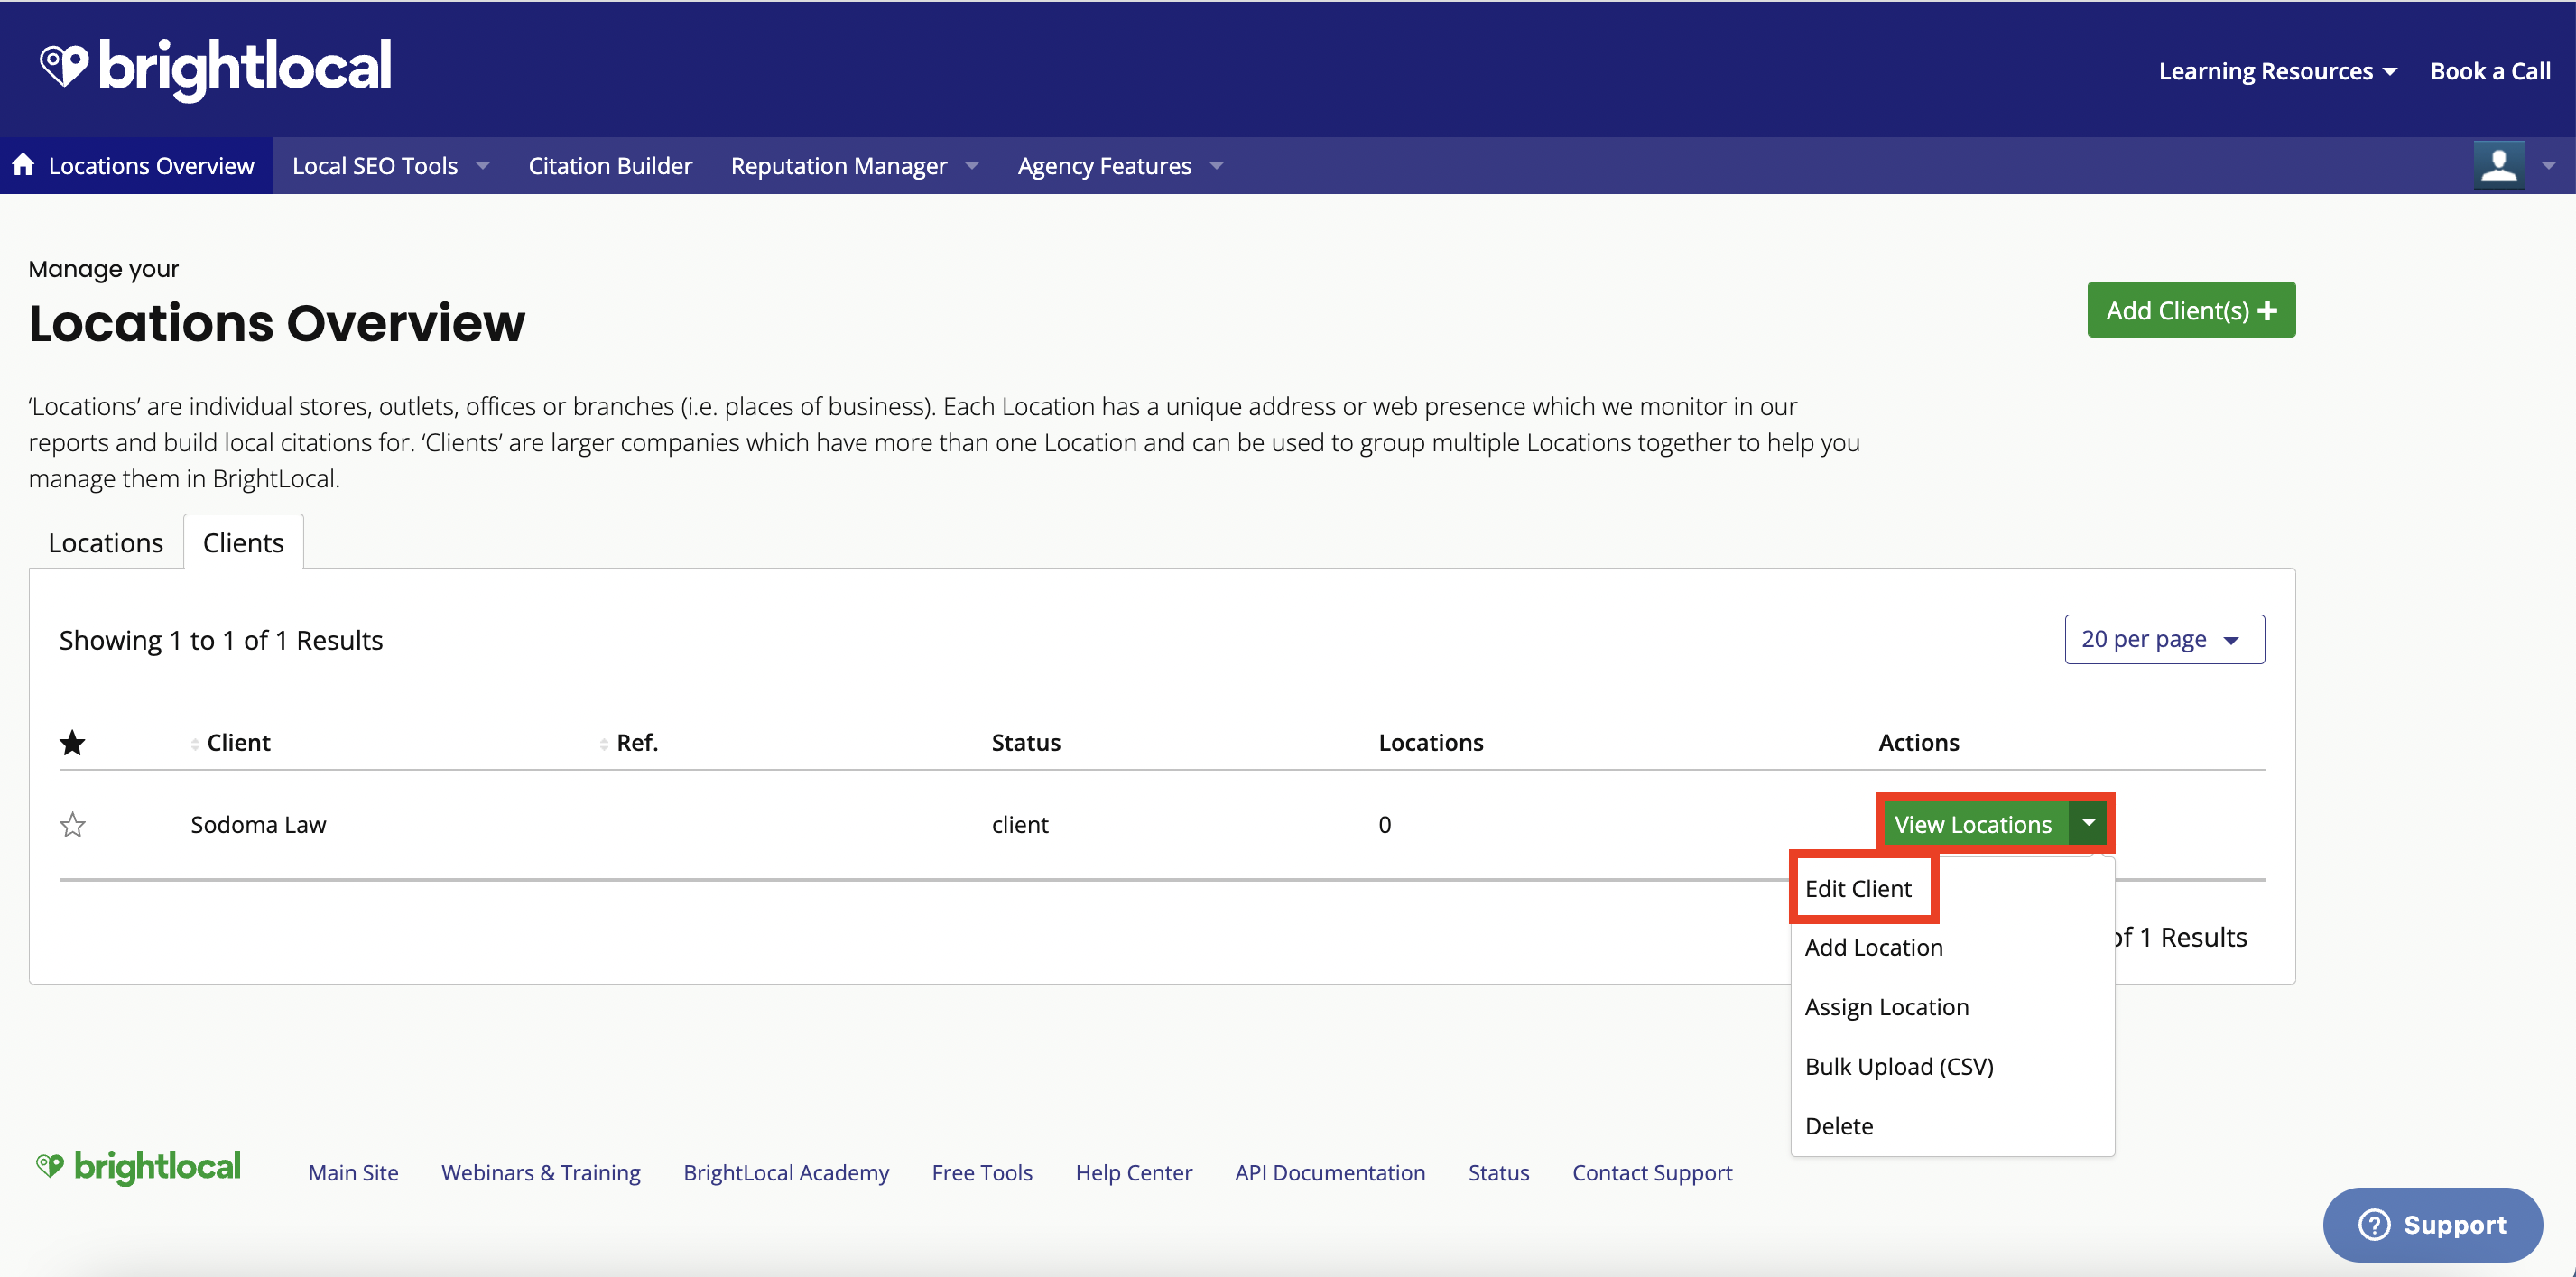
Task: Click the Add Client(s) button
Action: click(x=2190, y=310)
